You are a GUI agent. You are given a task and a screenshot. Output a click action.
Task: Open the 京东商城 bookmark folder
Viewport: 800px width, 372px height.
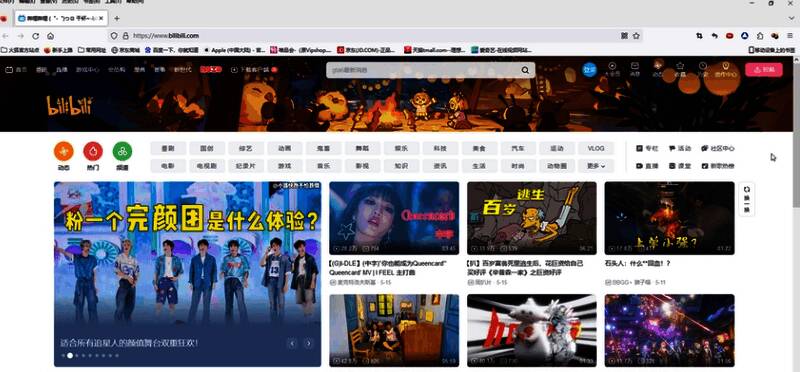pyautogui.click(x=126, y=50)
